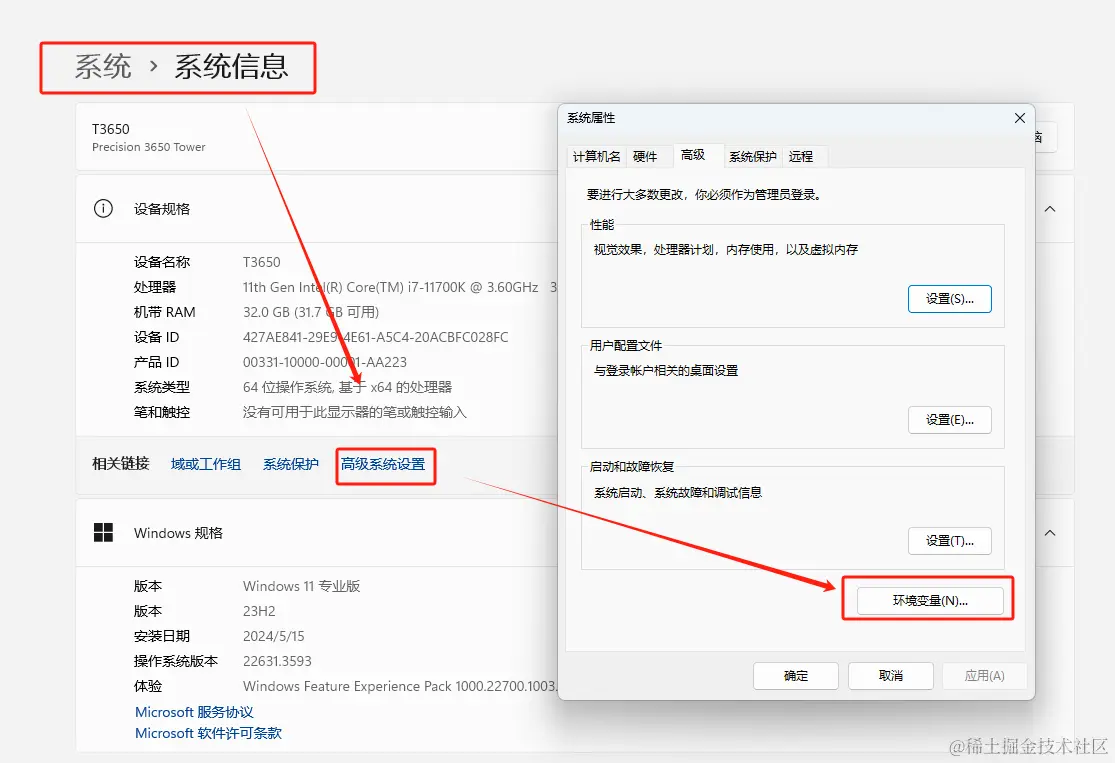Select the 设备 ID value 427AE841
Viewport: 1115px width, 763px height.
375,337
